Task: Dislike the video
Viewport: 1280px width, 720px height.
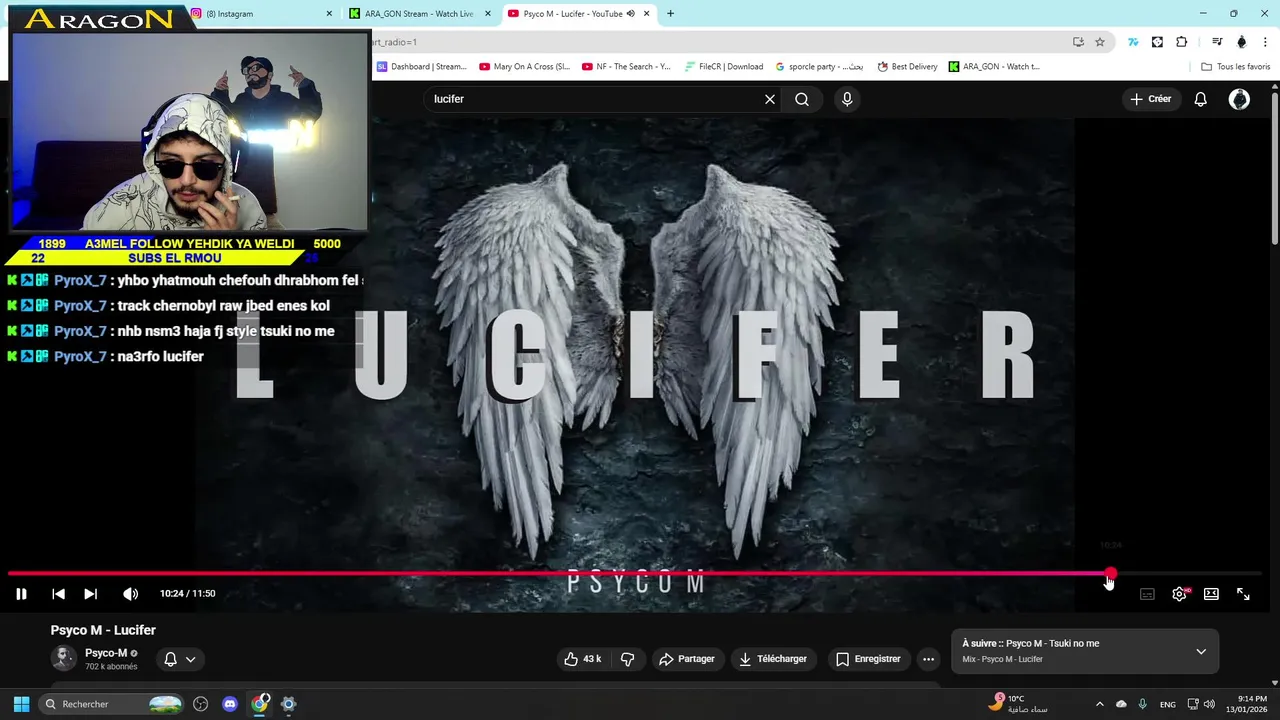Action: pos(628,659)
